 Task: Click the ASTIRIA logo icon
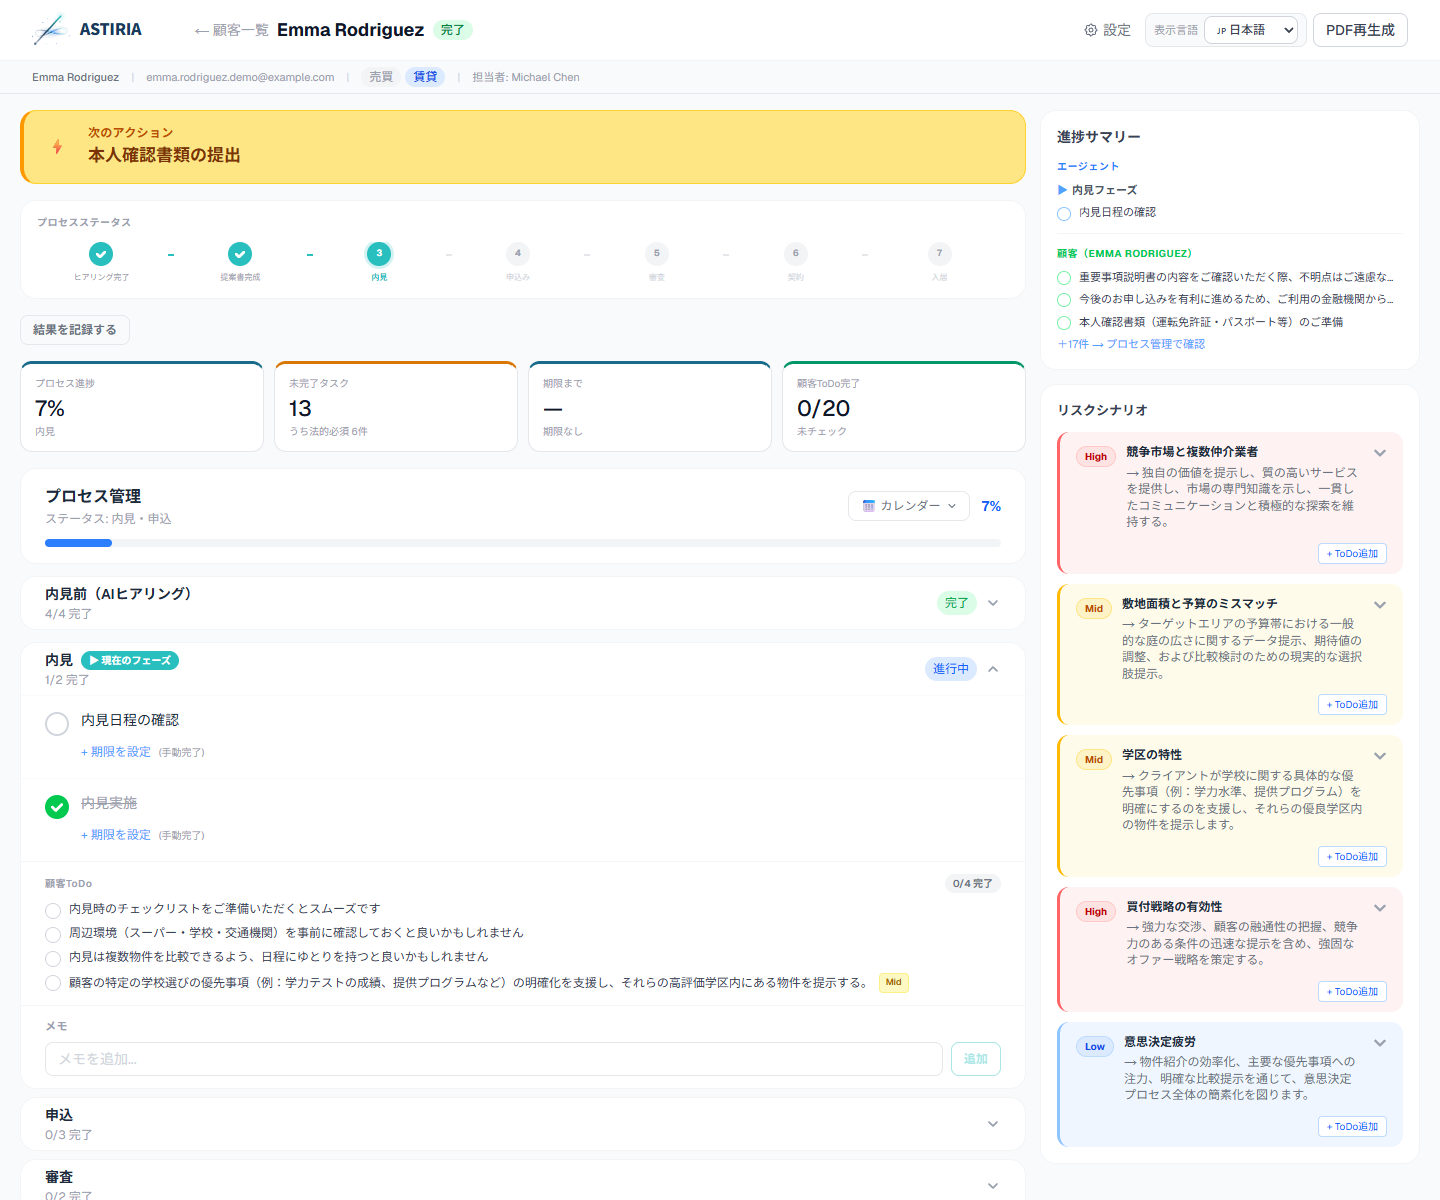point(50,30)
